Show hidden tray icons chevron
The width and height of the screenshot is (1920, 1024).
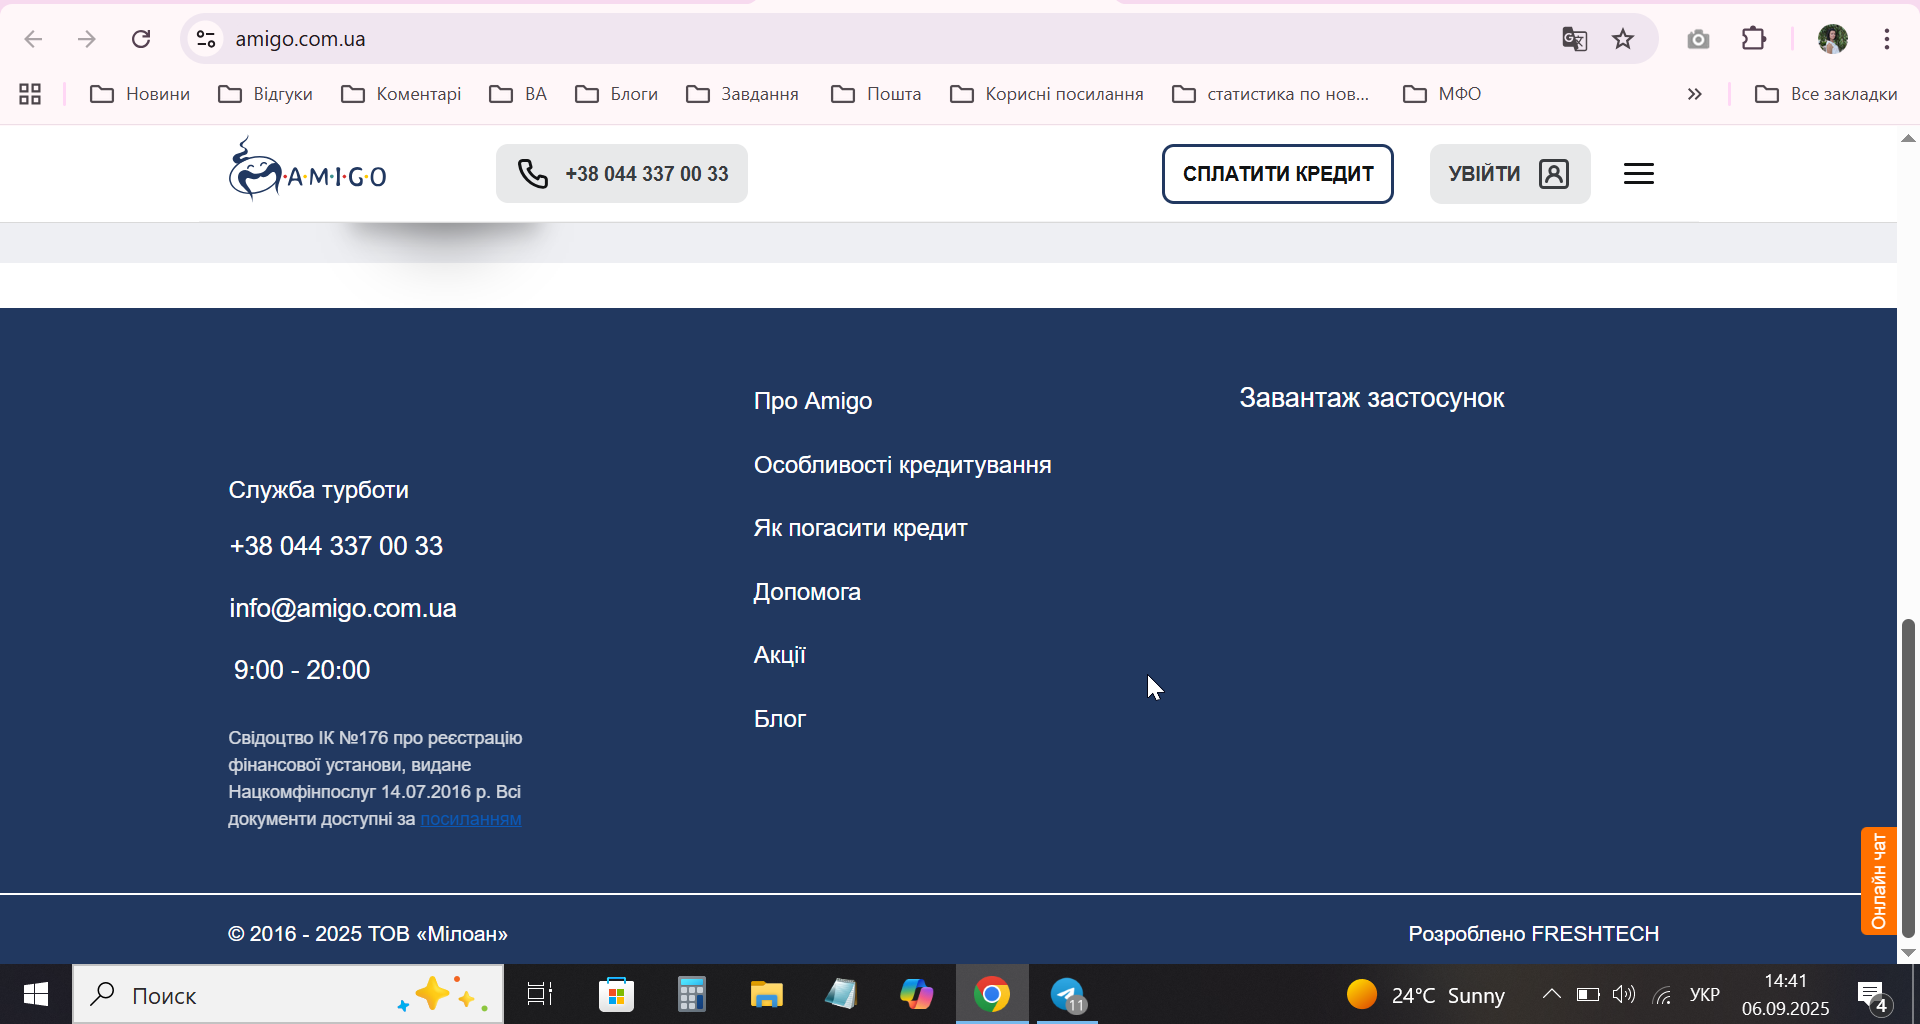pos(1551,994)
